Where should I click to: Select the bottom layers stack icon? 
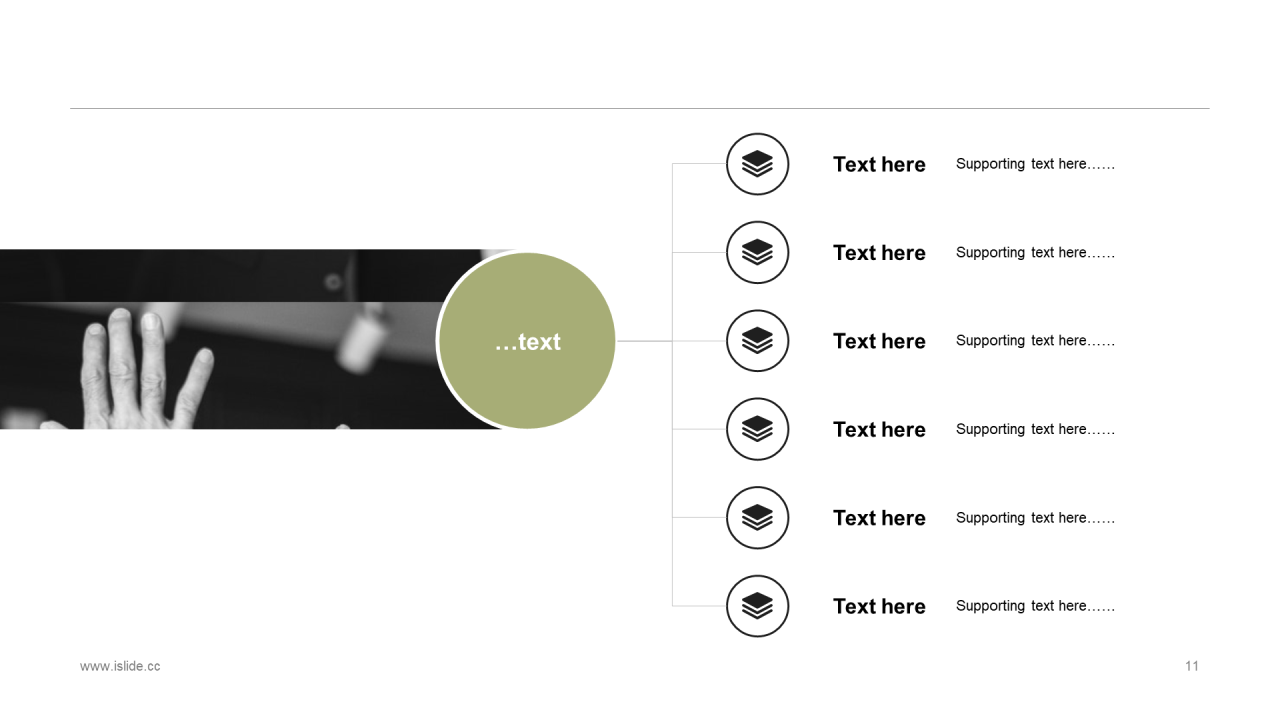pyautogui.click(x=757, y=606)
